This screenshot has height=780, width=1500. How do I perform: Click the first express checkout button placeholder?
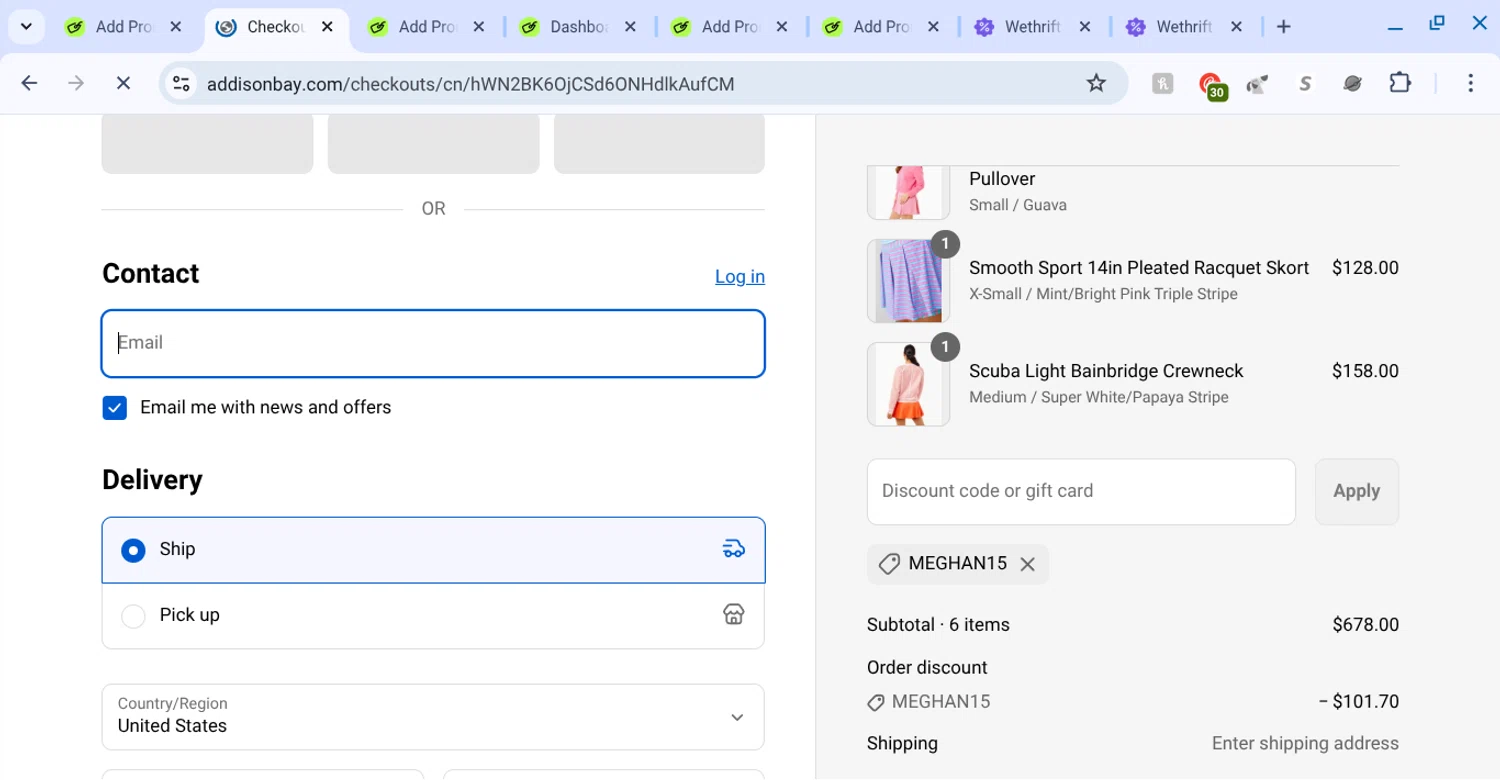coord(207,144)
